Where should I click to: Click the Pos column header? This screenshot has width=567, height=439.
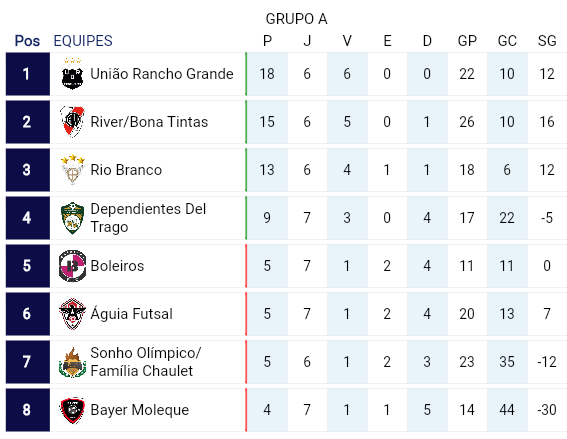(x=27, y=41)
